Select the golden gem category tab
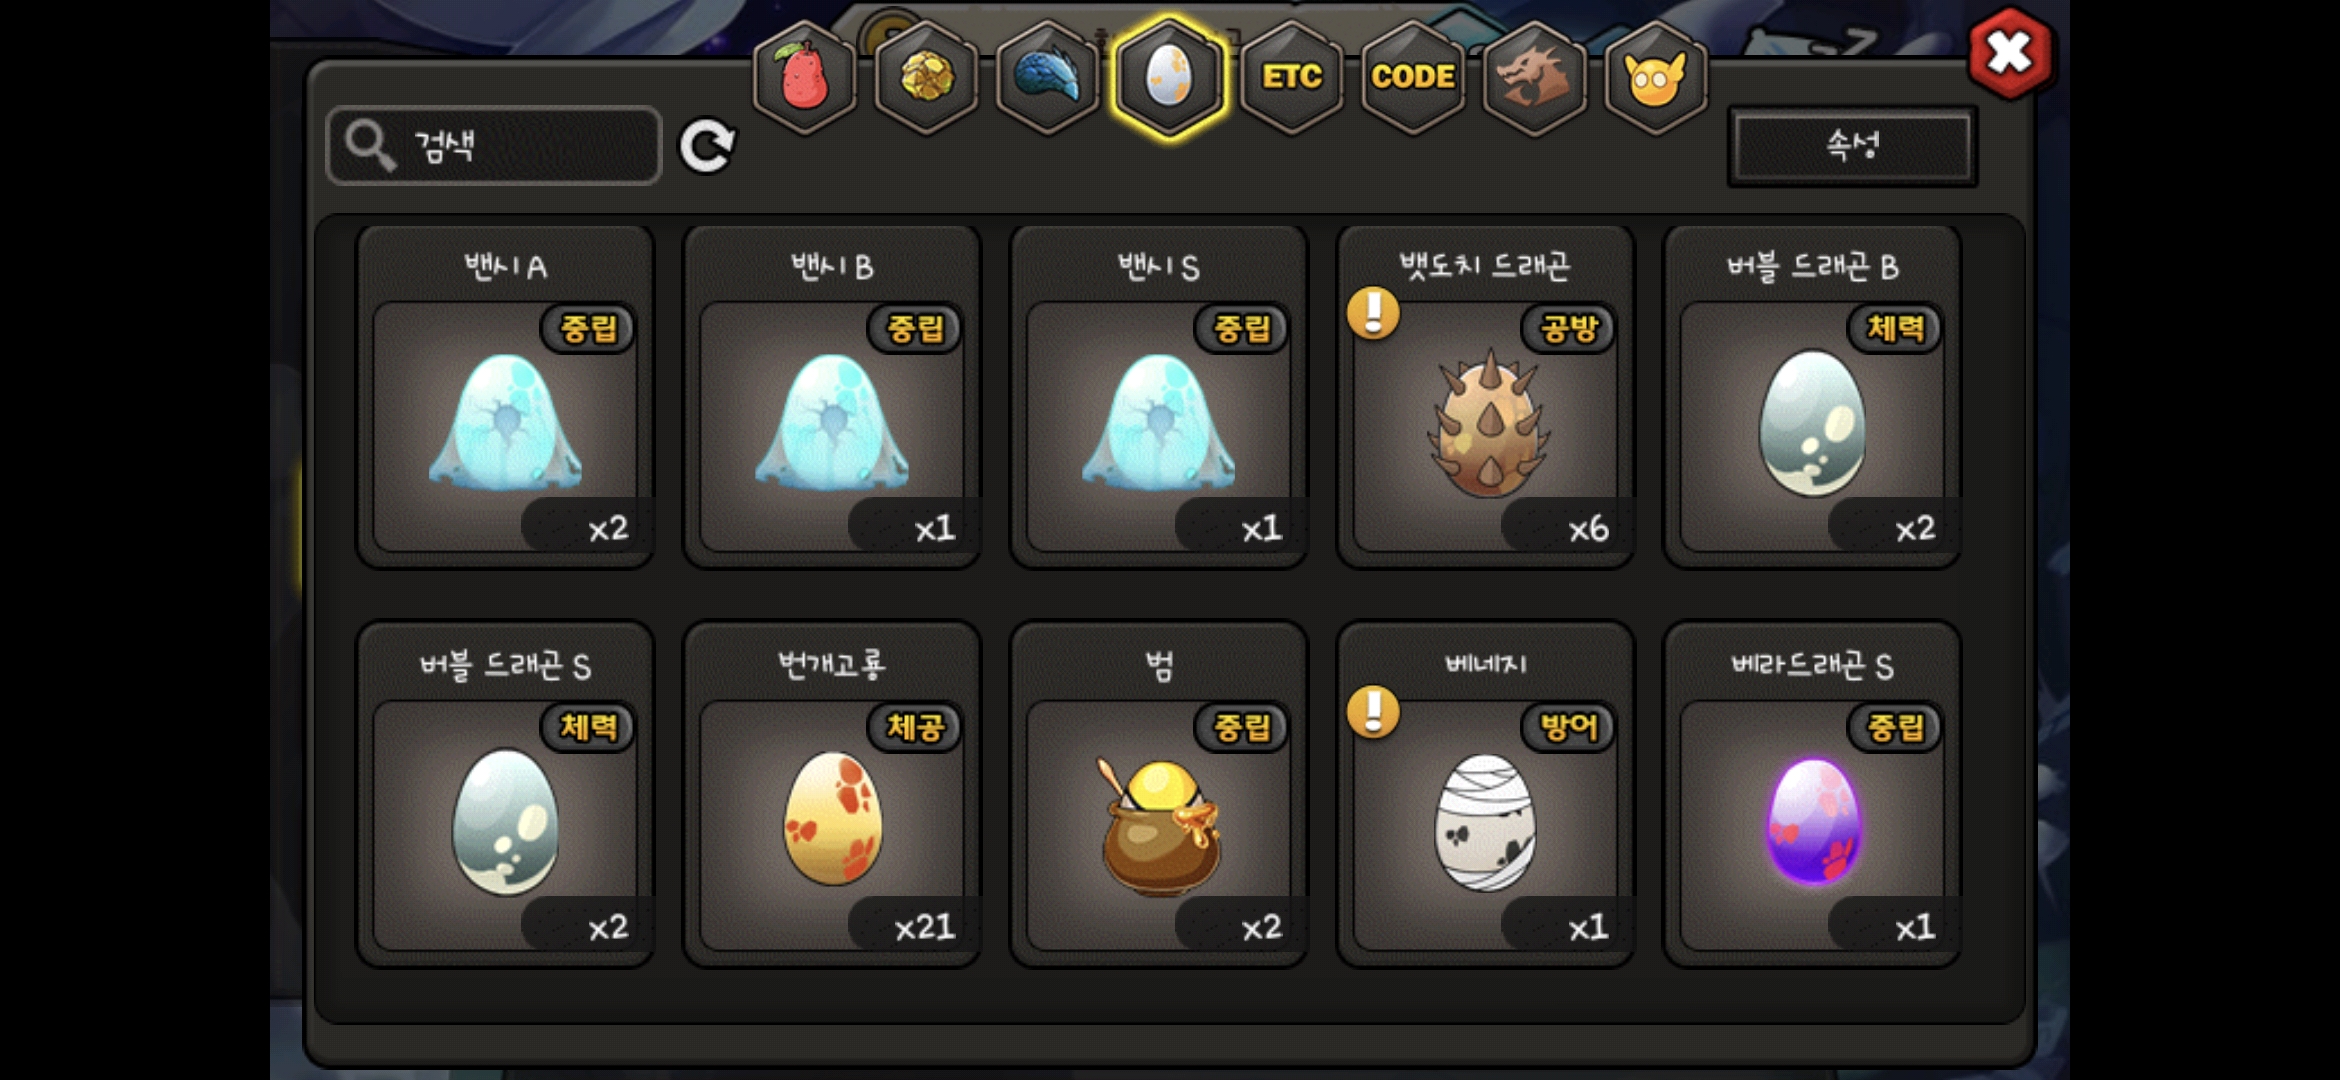Image resolution: width=2340 pixels, height=1080 pixels. coord(927,78)
